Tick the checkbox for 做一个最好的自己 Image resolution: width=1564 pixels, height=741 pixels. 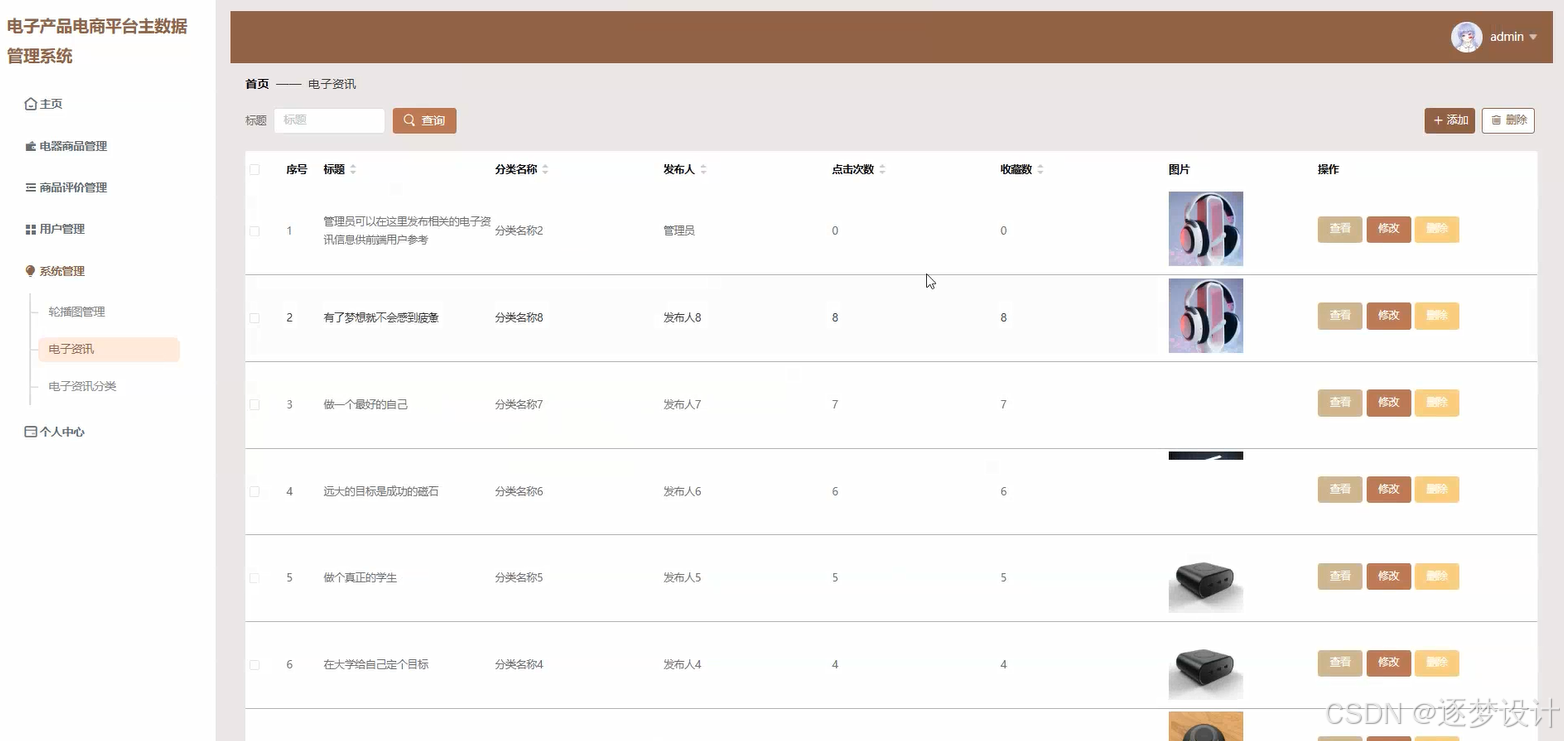tap(254, 405)
